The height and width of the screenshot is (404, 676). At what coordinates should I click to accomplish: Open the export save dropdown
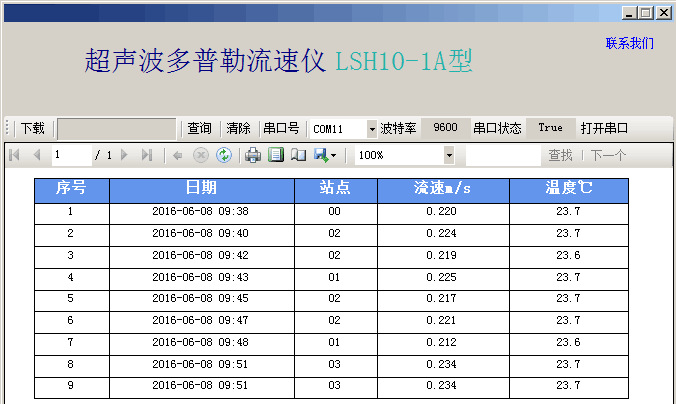click(x=325, y=155)
